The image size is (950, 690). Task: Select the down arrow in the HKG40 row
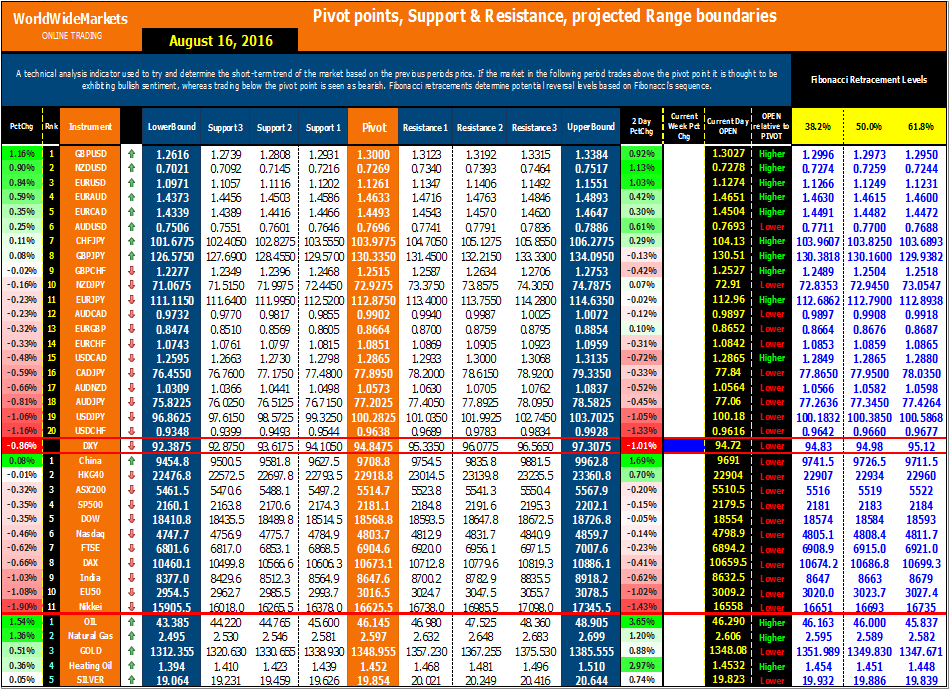pyautogui.click(x=131, y=476)
